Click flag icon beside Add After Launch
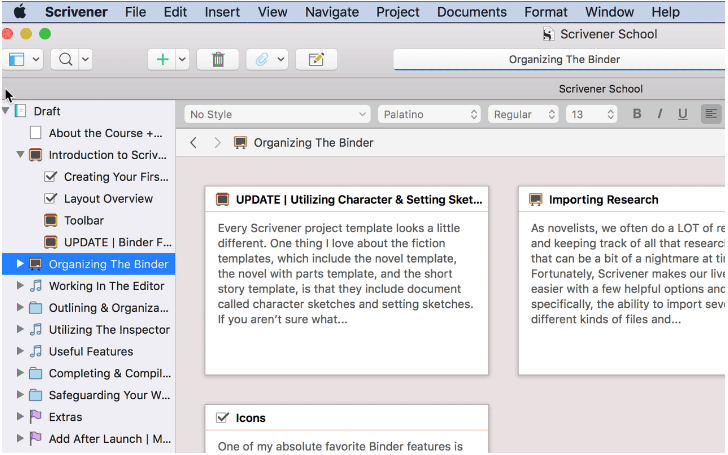Screen dimensions: 728x455 pos(36,439)
